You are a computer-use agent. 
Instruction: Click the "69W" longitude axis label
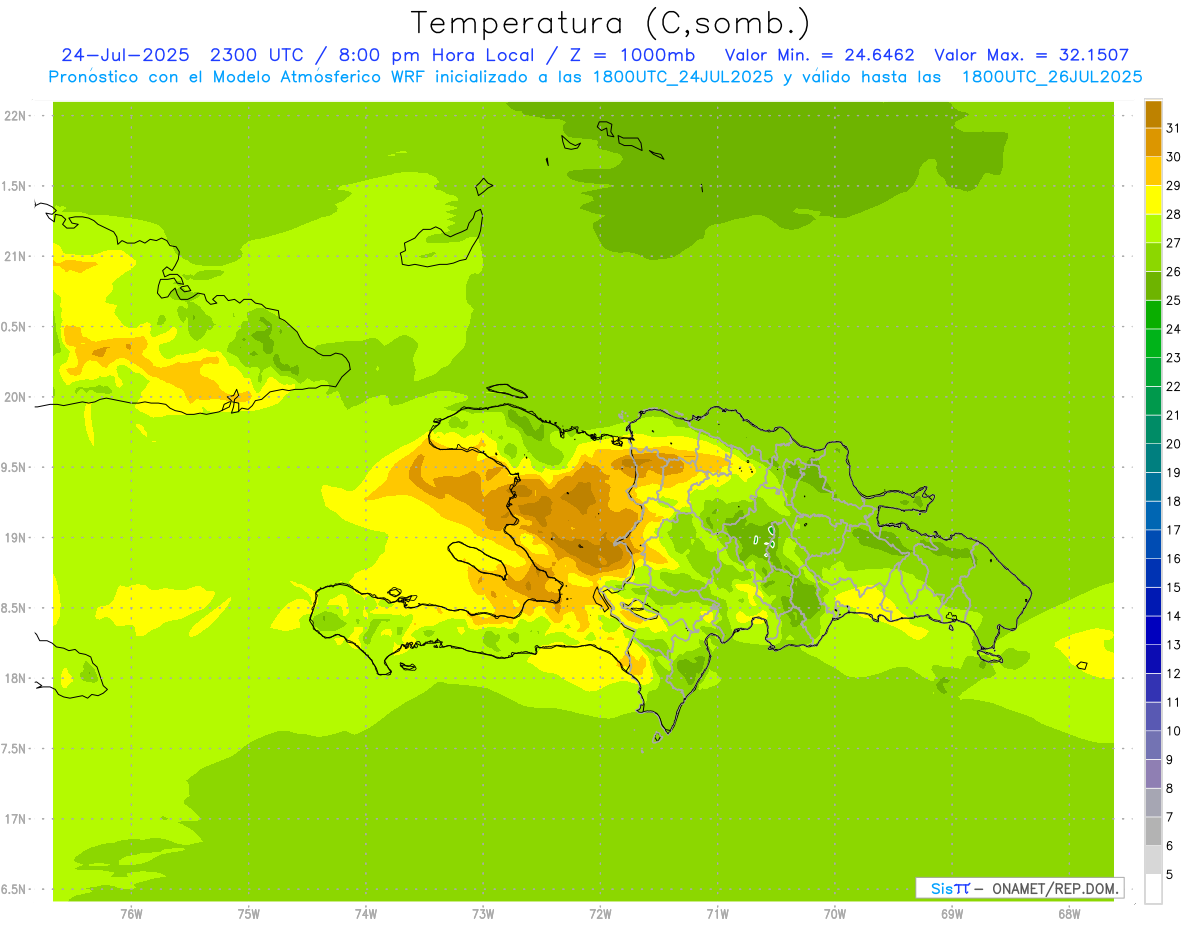click(x=952, y=914)
